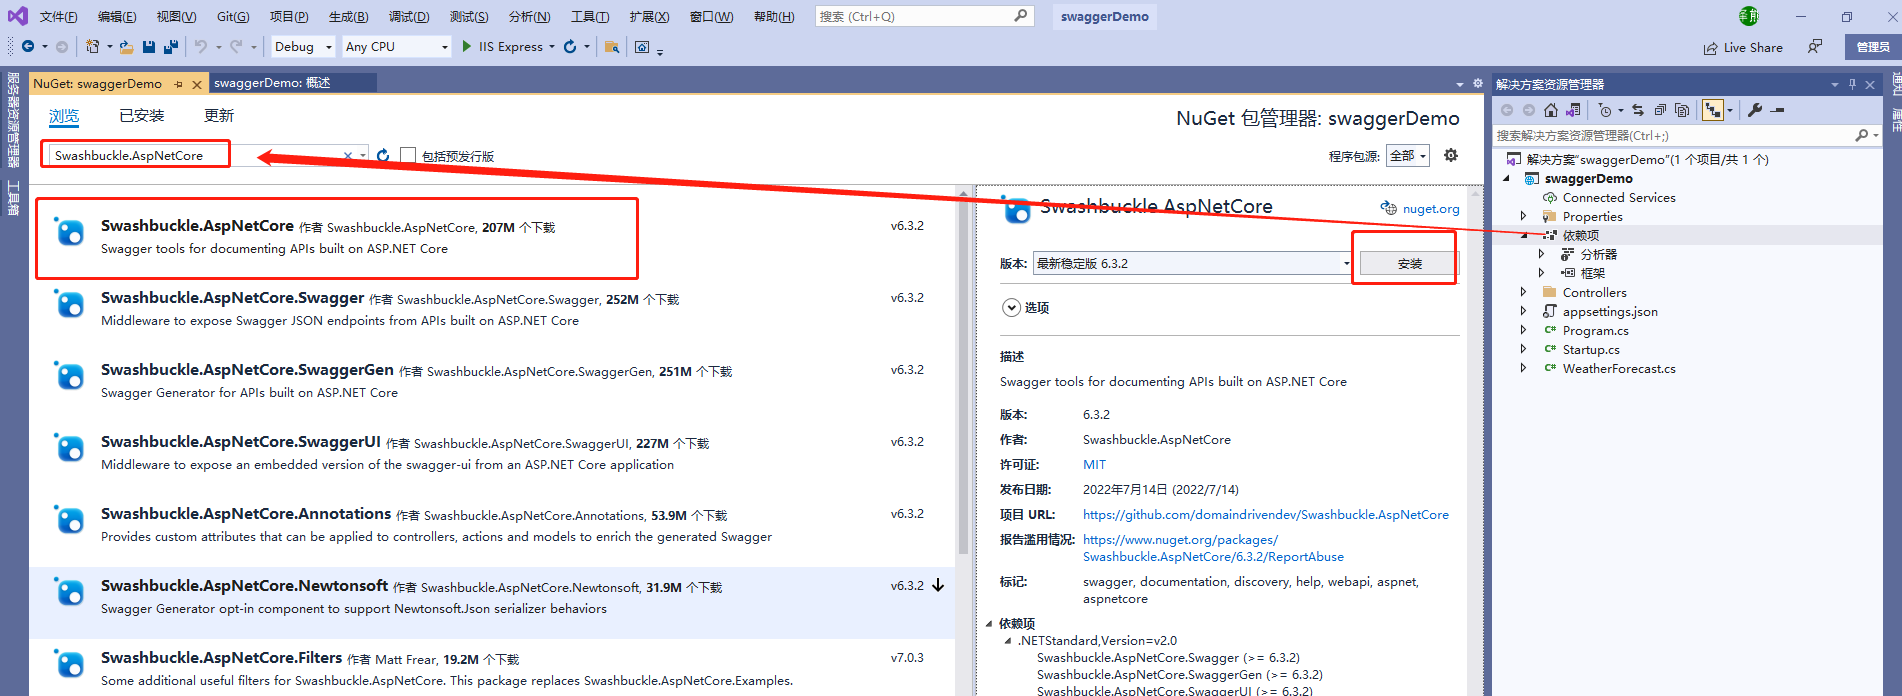Open the ReportAbuse nuget.org link
The width and height of the screenshot is (1902, 696).
[x=1213, y=548]
